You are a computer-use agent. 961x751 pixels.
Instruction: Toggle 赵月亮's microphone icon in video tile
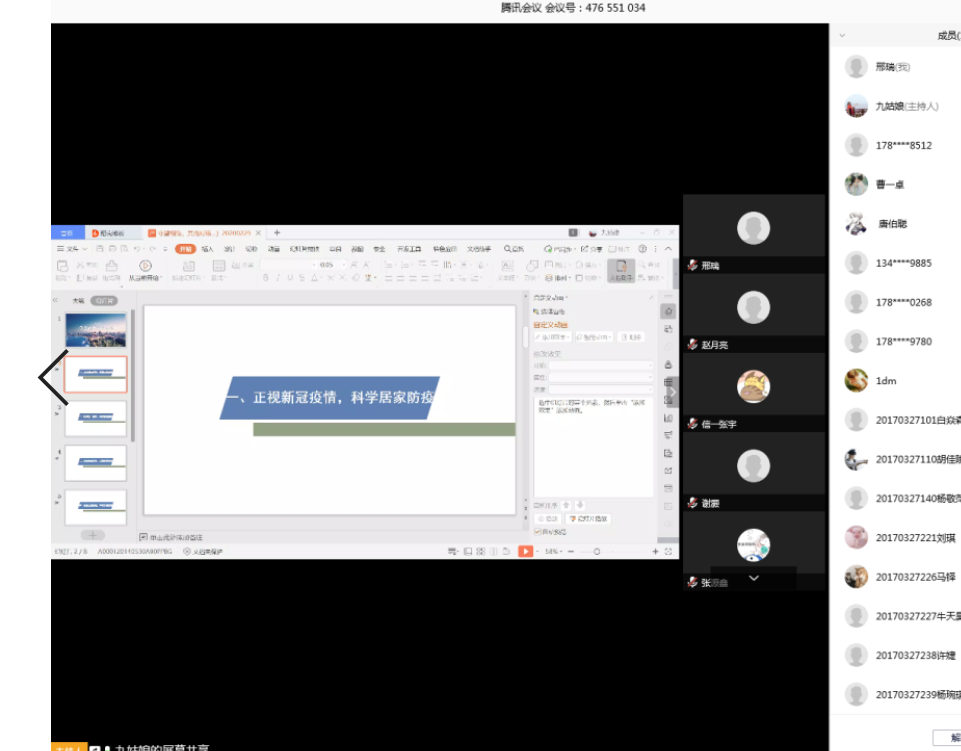coord(692,345)
